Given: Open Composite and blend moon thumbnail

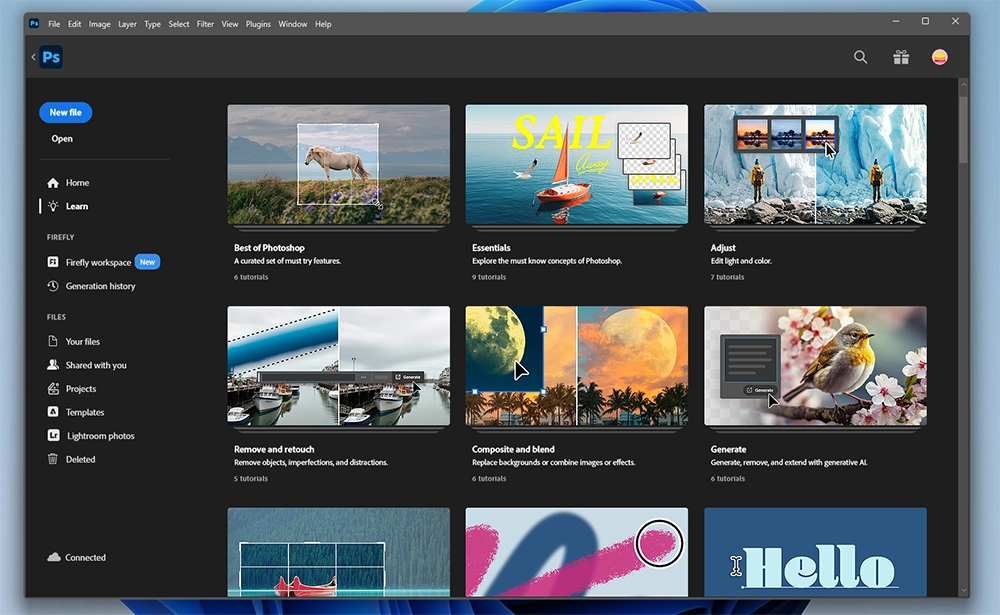Looking at the screenshot, I should coord(577,366).
